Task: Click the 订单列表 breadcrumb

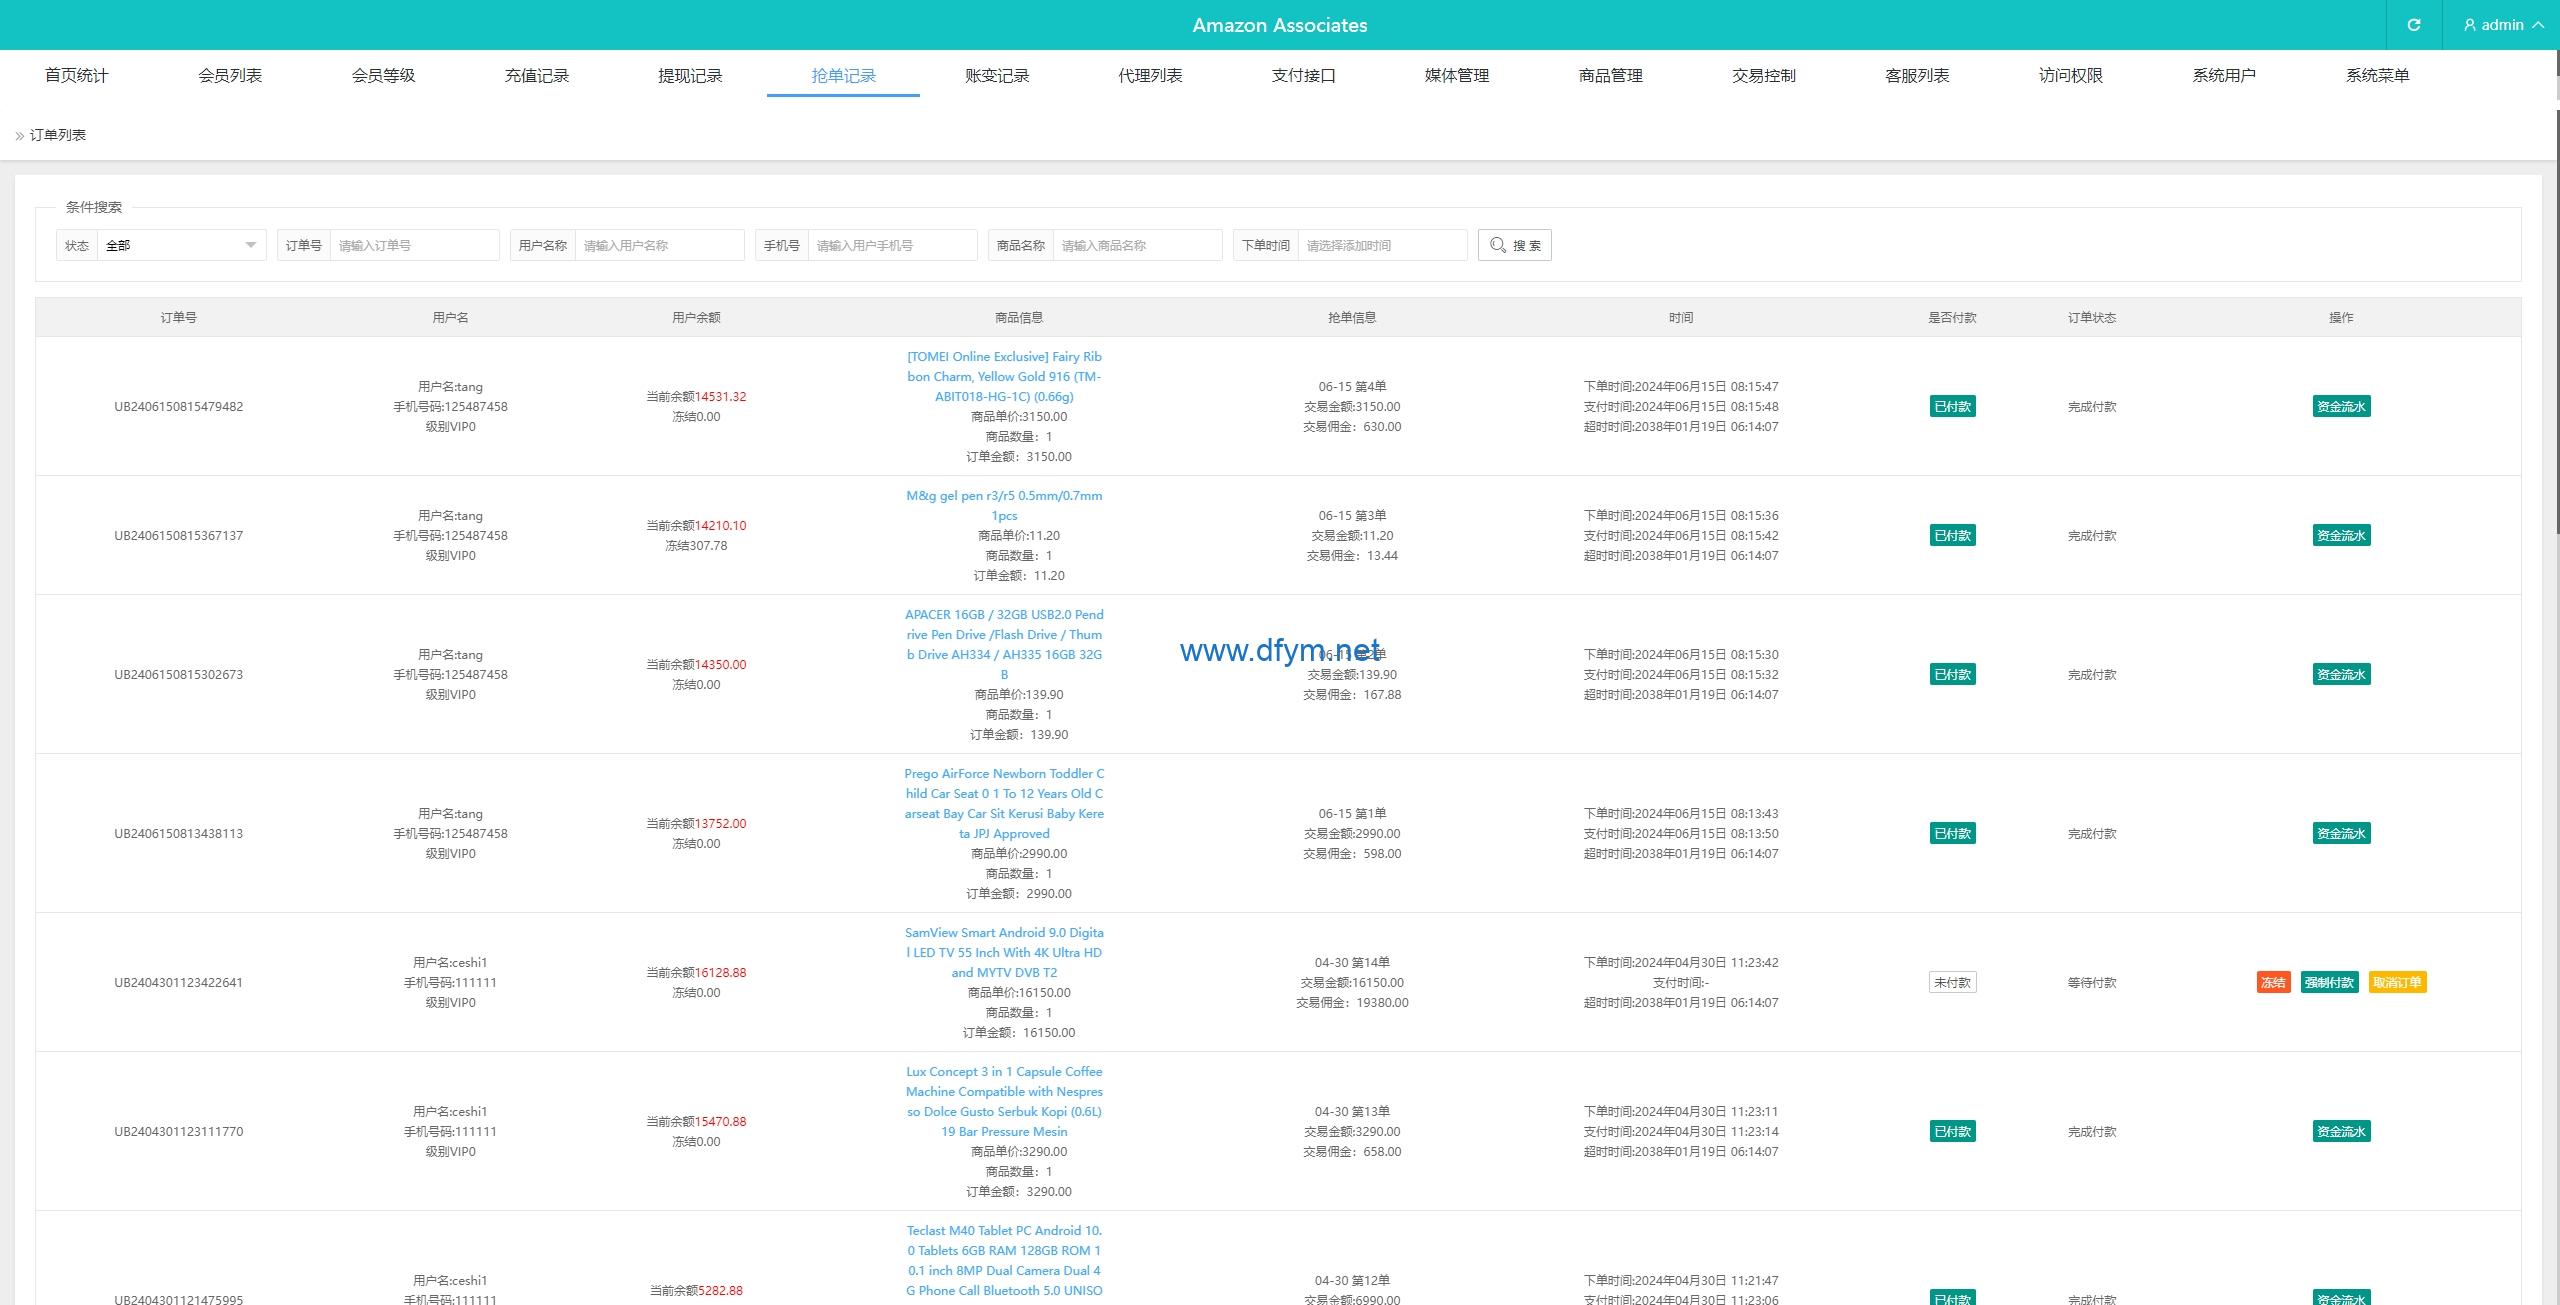Action: 58,135
